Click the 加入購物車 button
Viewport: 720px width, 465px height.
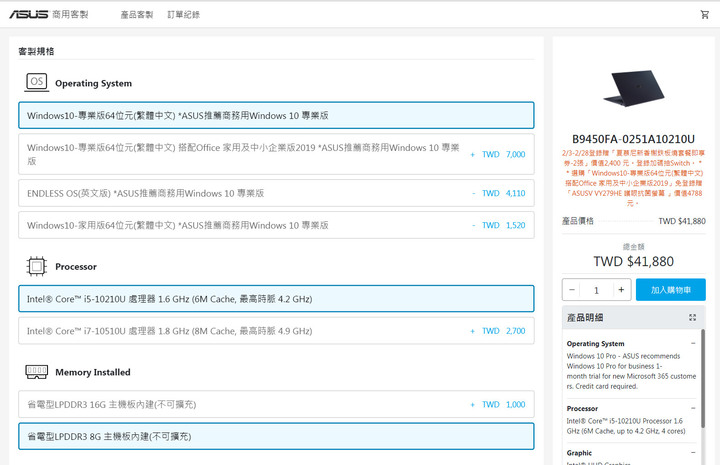click(x=671, y=290)
